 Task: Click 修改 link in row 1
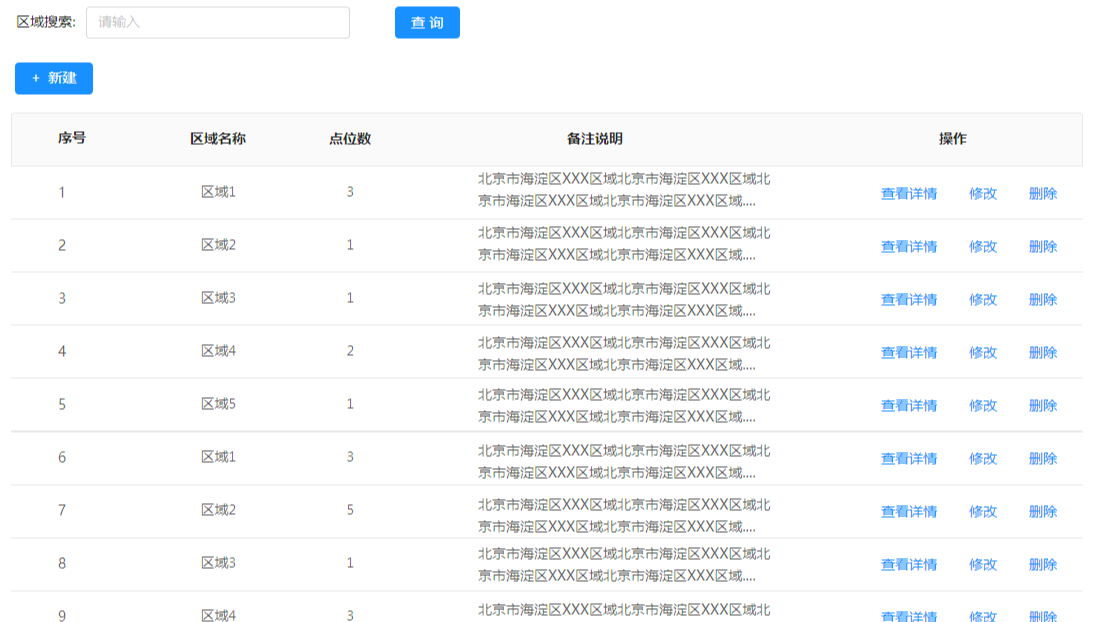click(982, 194)
